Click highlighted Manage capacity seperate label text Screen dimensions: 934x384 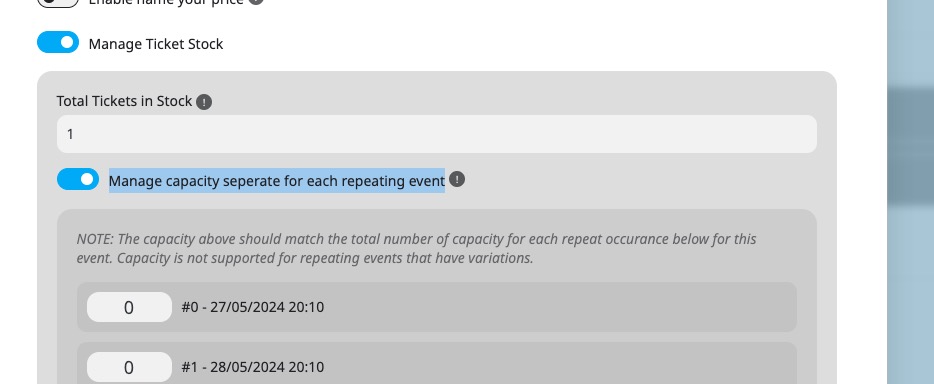(277, 180)
